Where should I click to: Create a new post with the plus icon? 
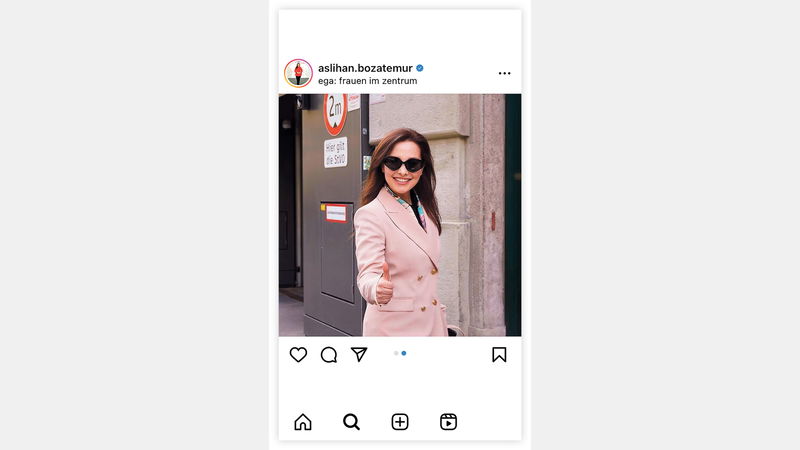400,422
